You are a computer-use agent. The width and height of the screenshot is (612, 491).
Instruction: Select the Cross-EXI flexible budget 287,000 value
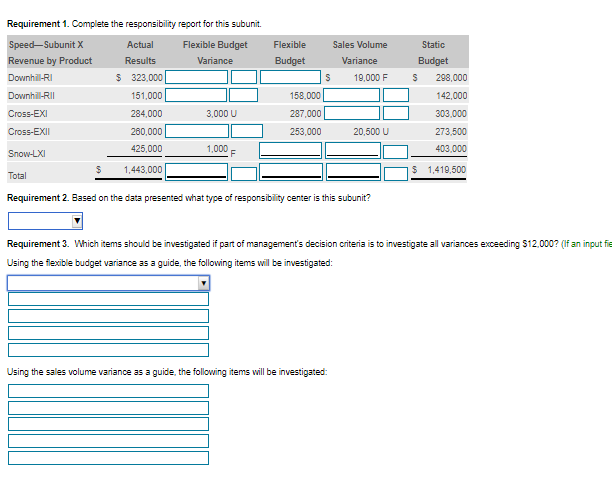point(305,114)
